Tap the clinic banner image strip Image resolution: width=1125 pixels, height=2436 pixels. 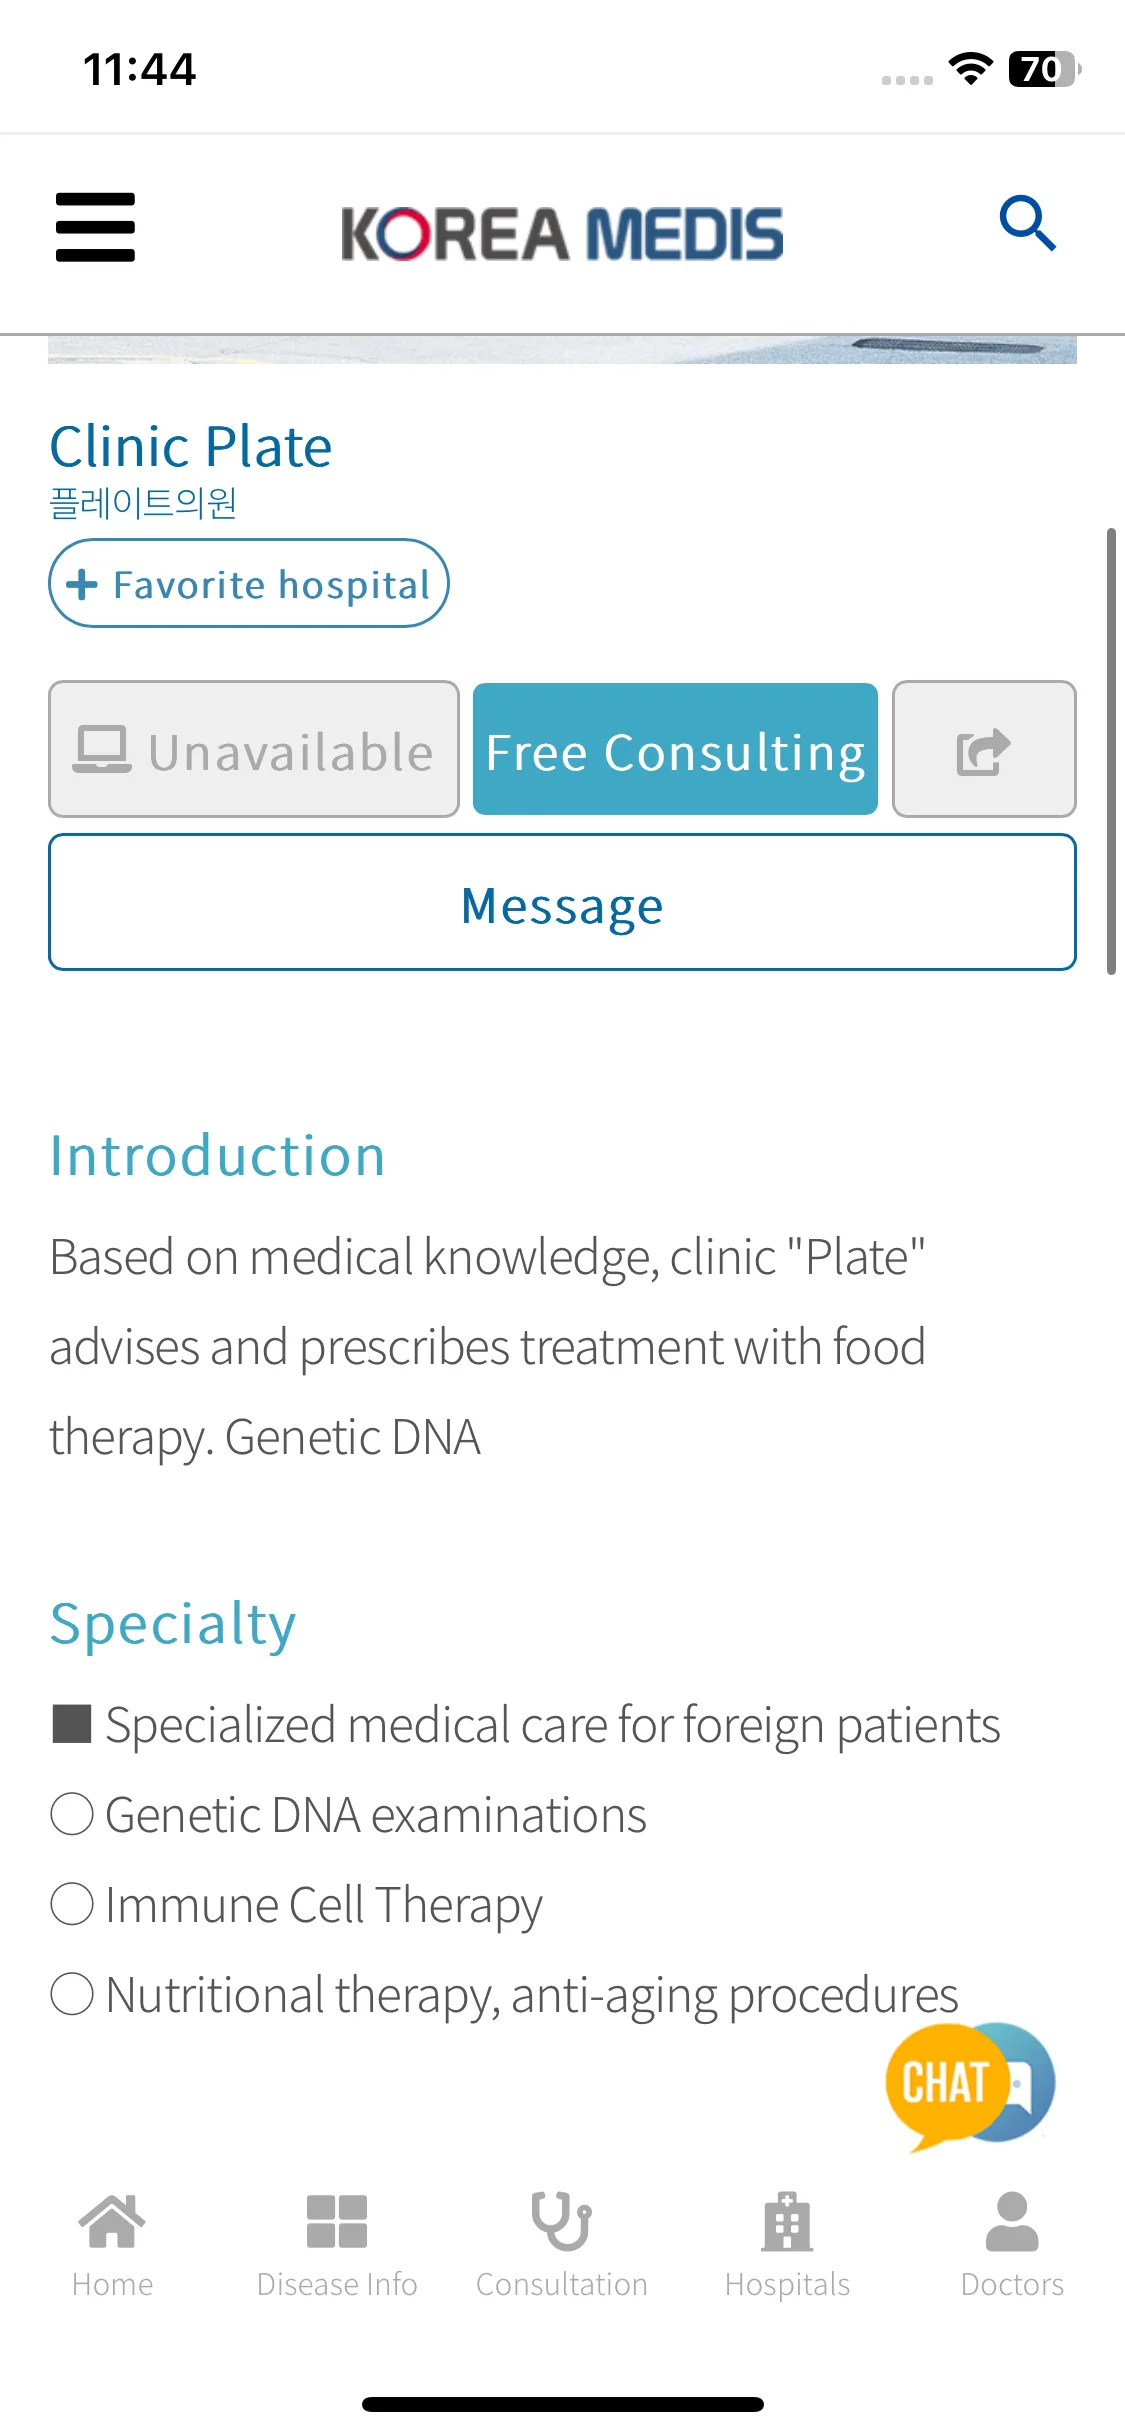pos(562,350)
